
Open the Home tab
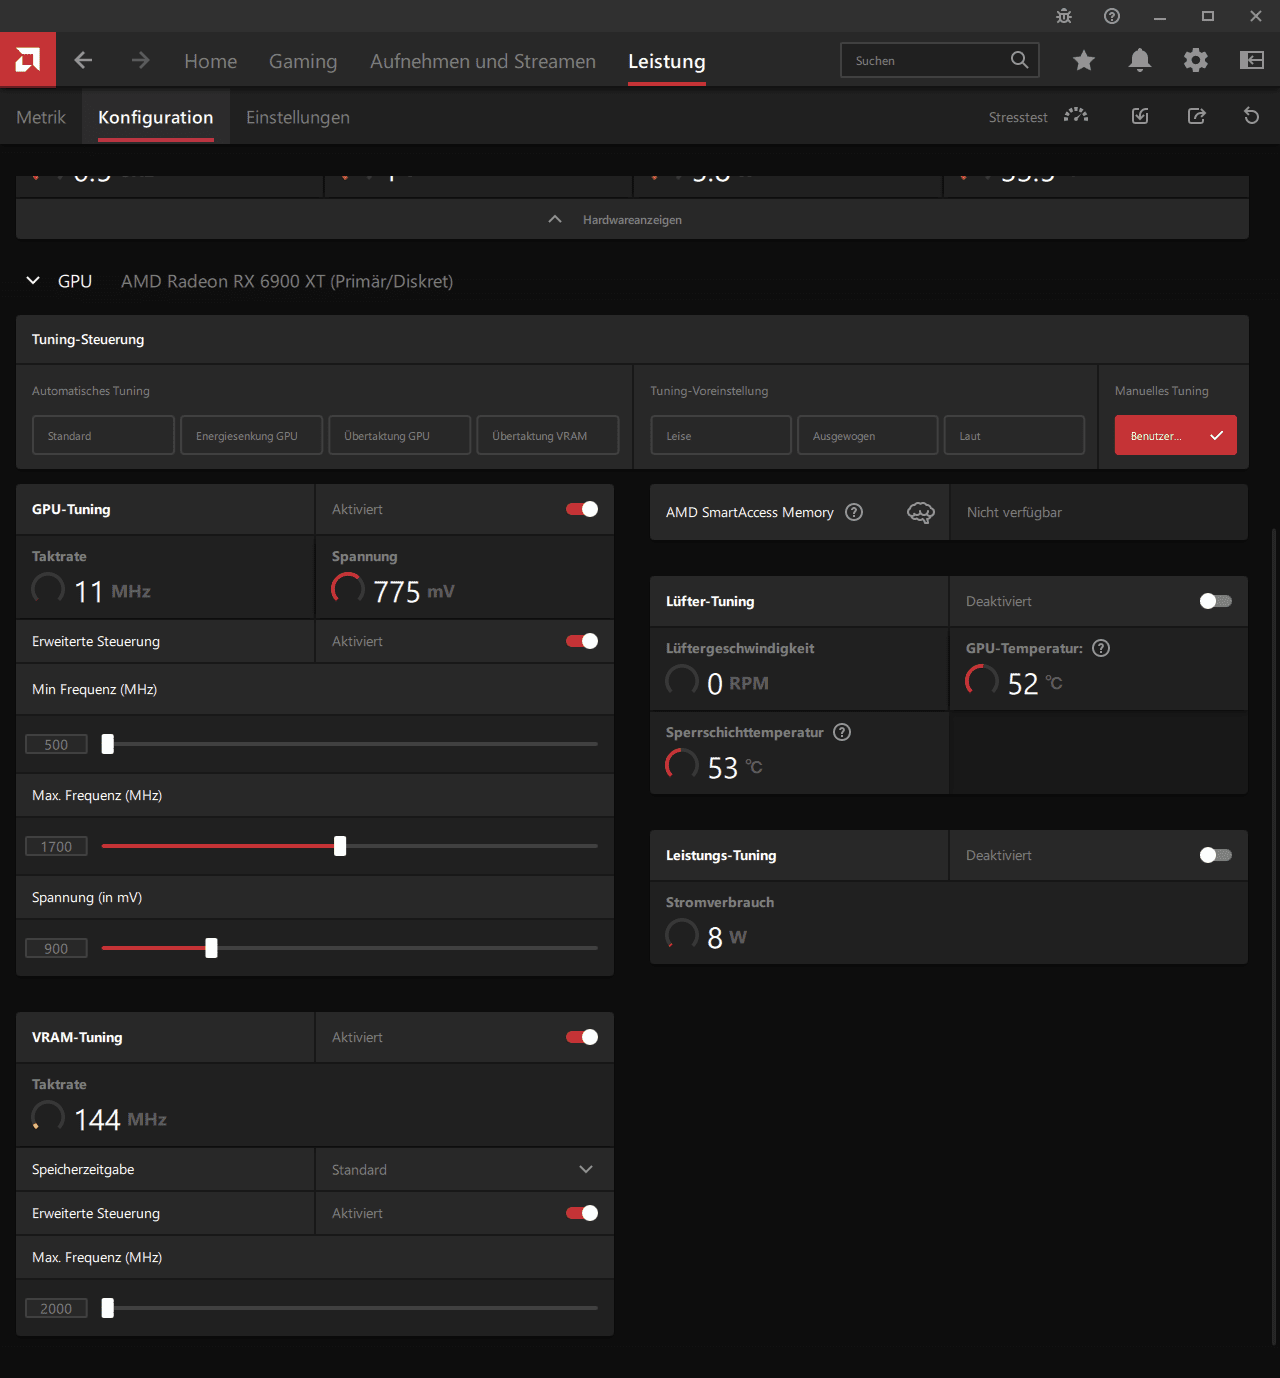coord(211,61)
